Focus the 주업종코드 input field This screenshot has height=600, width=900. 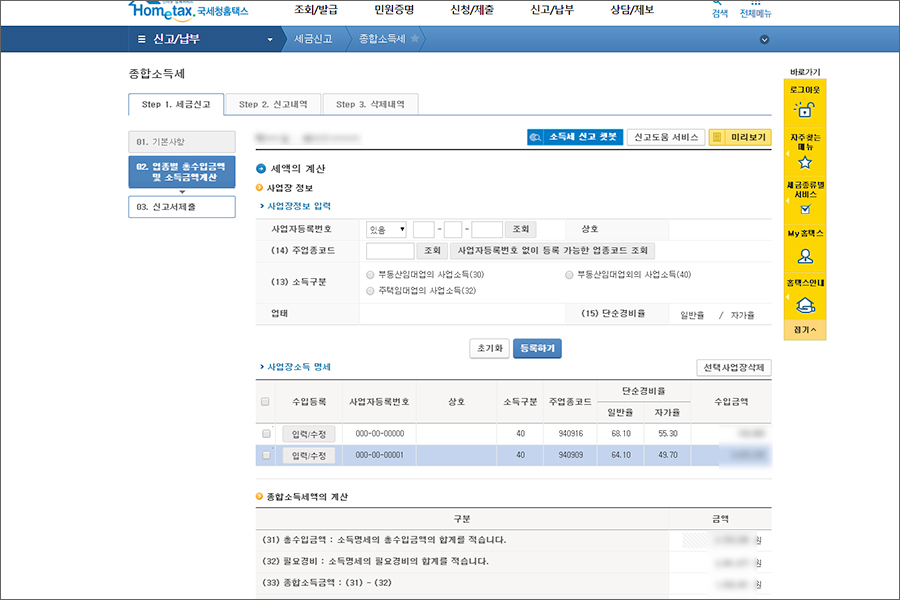point(390,250)
